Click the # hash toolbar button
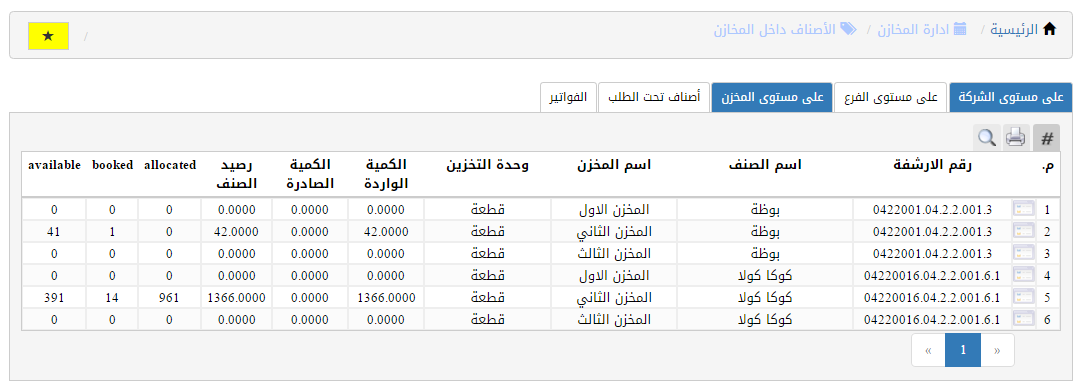 click(1046, 138)
